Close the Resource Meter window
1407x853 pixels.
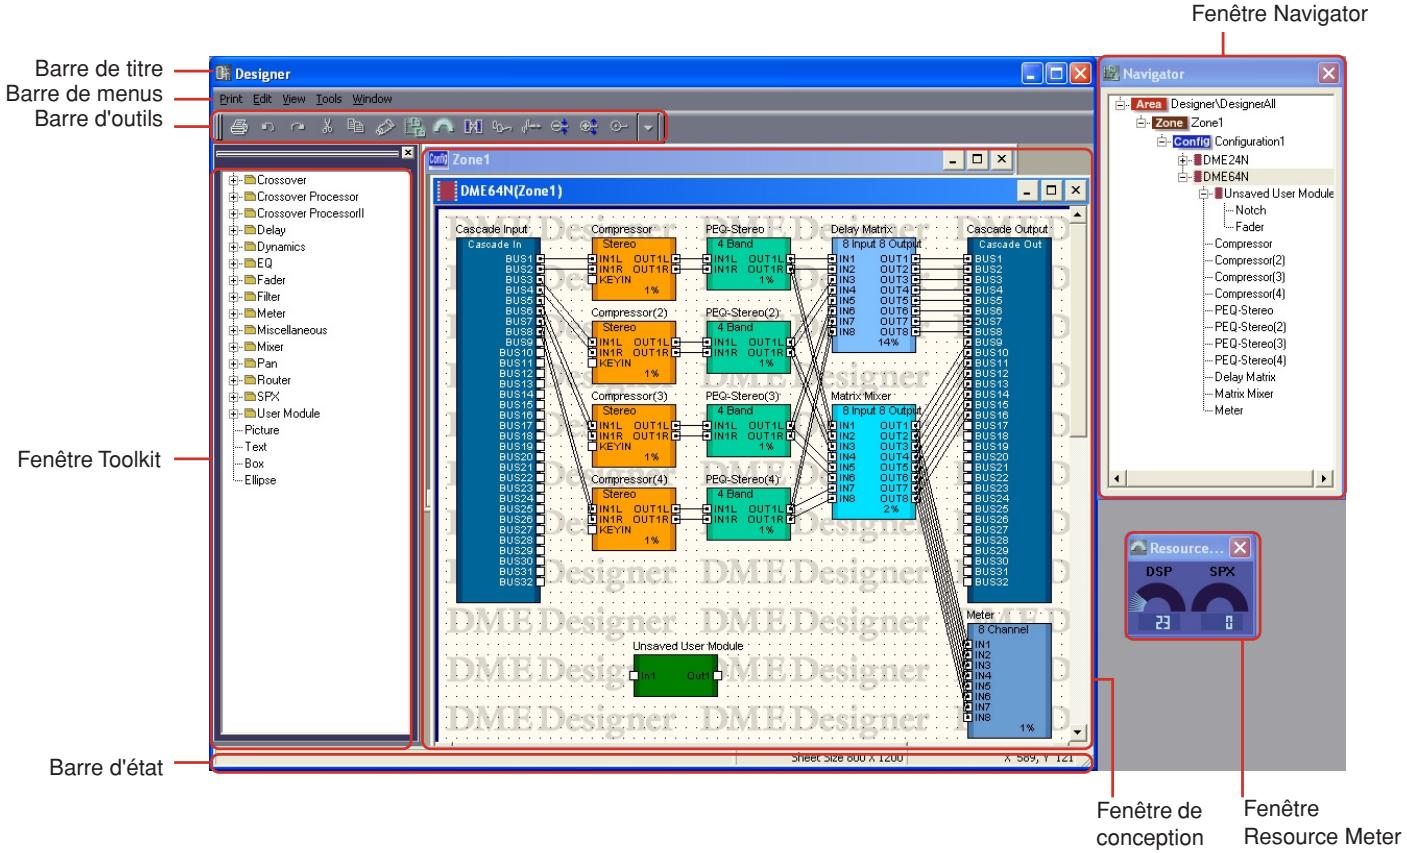1239,547
